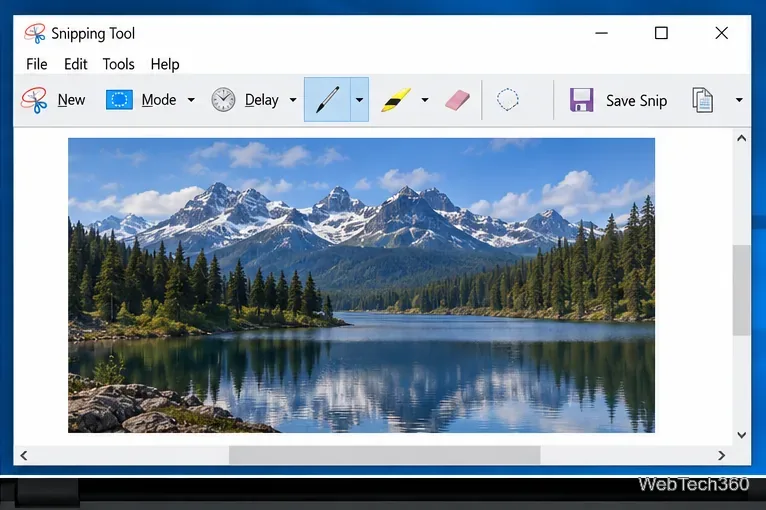Expand the toolbar overflow arrow after Copy
This screenshot has height=510, width=766.
[739, 100]
